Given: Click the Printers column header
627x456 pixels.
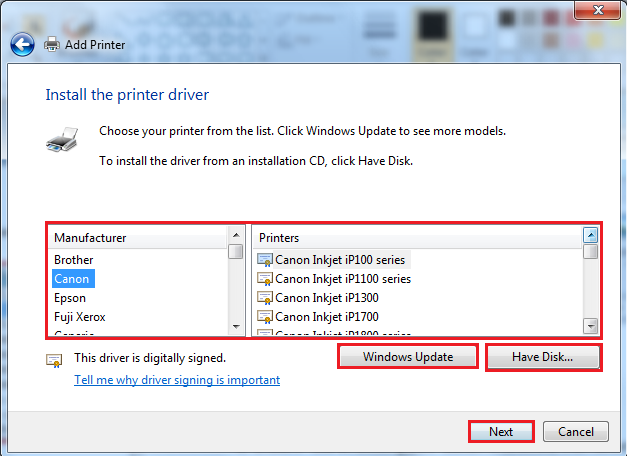Looking at the screenshot, I should coord(417,238).
